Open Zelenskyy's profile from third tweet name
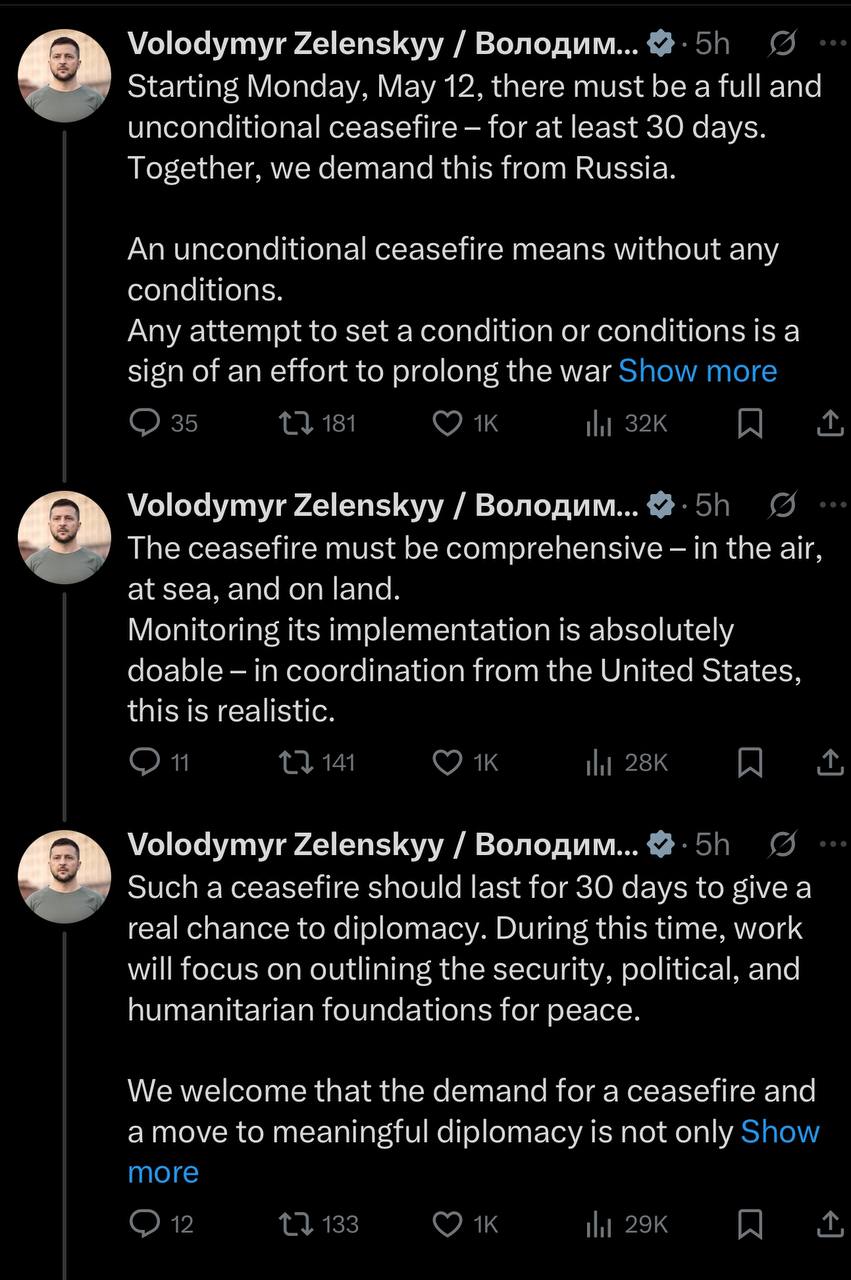The width and height of the screenshot is (851, 1280). [380, 845]
